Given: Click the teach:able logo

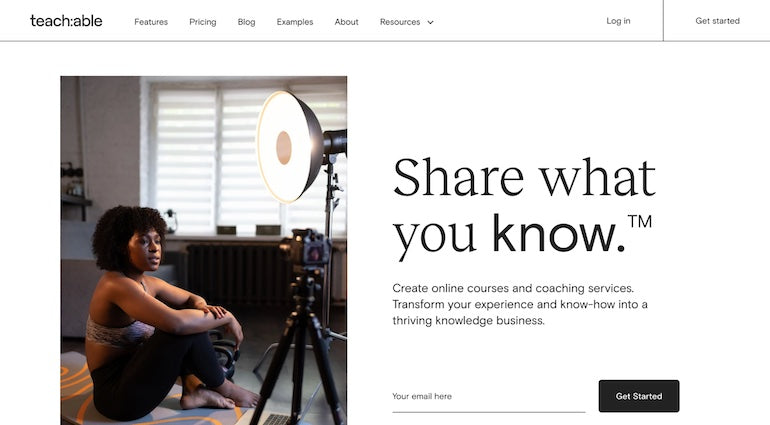Looking at the screenshot, I should 66,21.
